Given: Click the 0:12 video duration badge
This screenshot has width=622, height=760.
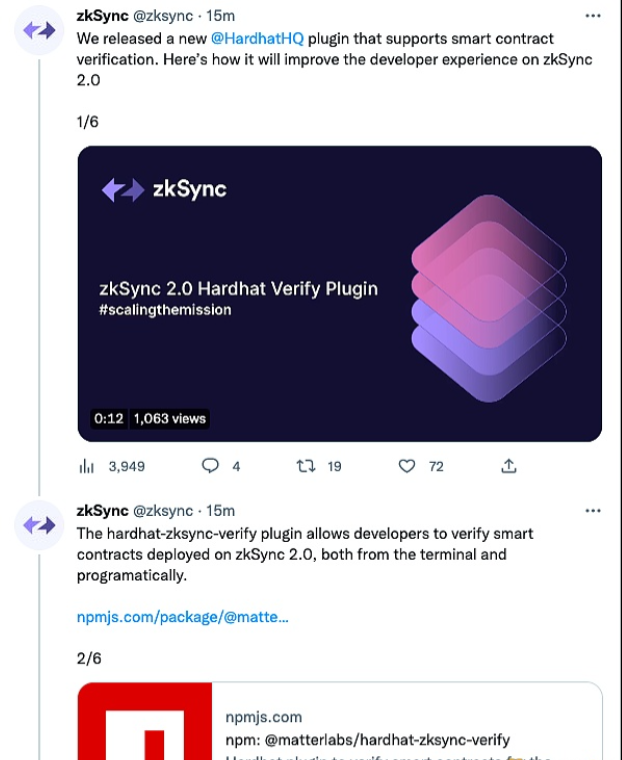Looking at the screenshot, I should coord(108,418).
